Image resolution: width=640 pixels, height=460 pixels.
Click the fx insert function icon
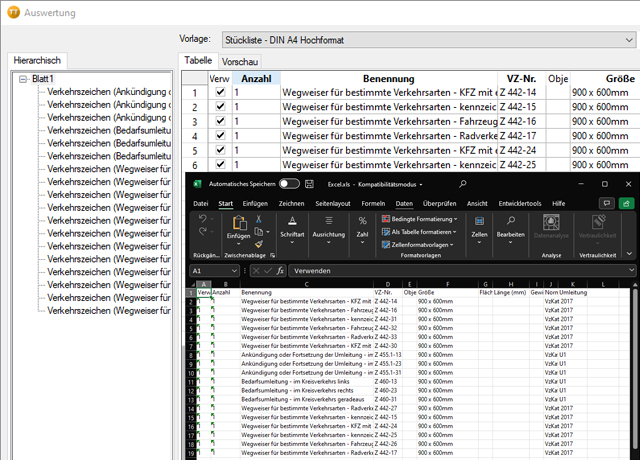click(280, 271)
